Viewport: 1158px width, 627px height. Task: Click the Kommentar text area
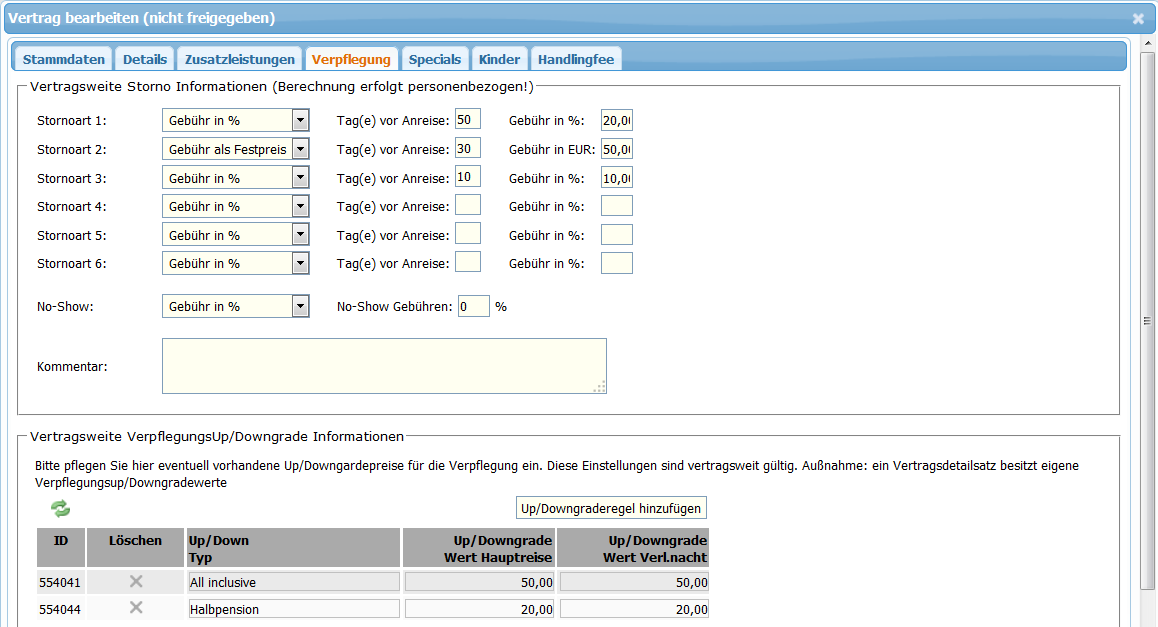tap(384, 366)
